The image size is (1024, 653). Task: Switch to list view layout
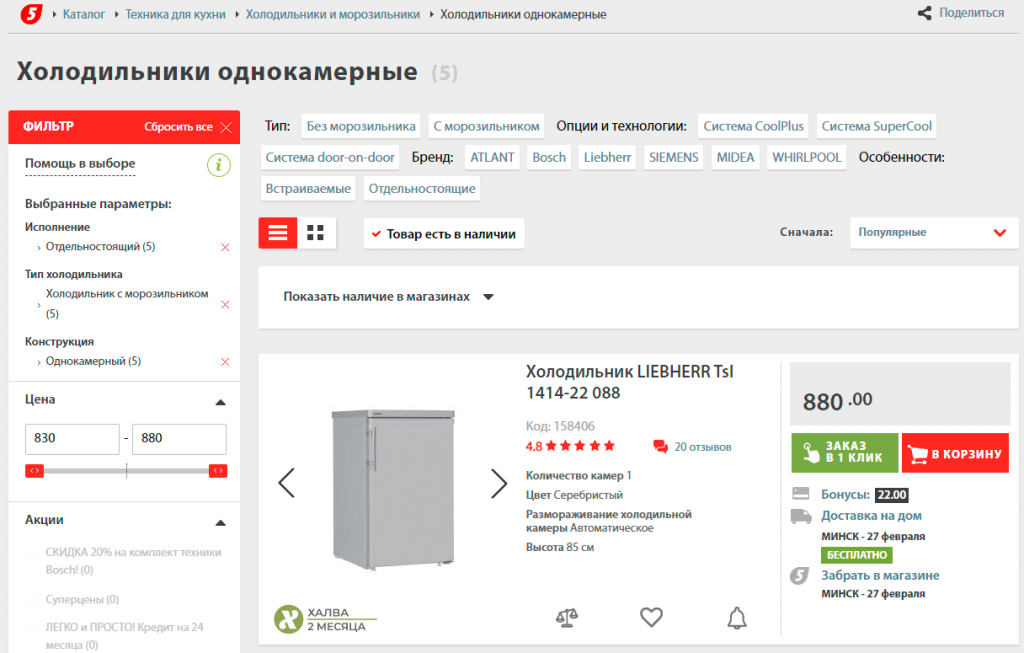point(278,233)
